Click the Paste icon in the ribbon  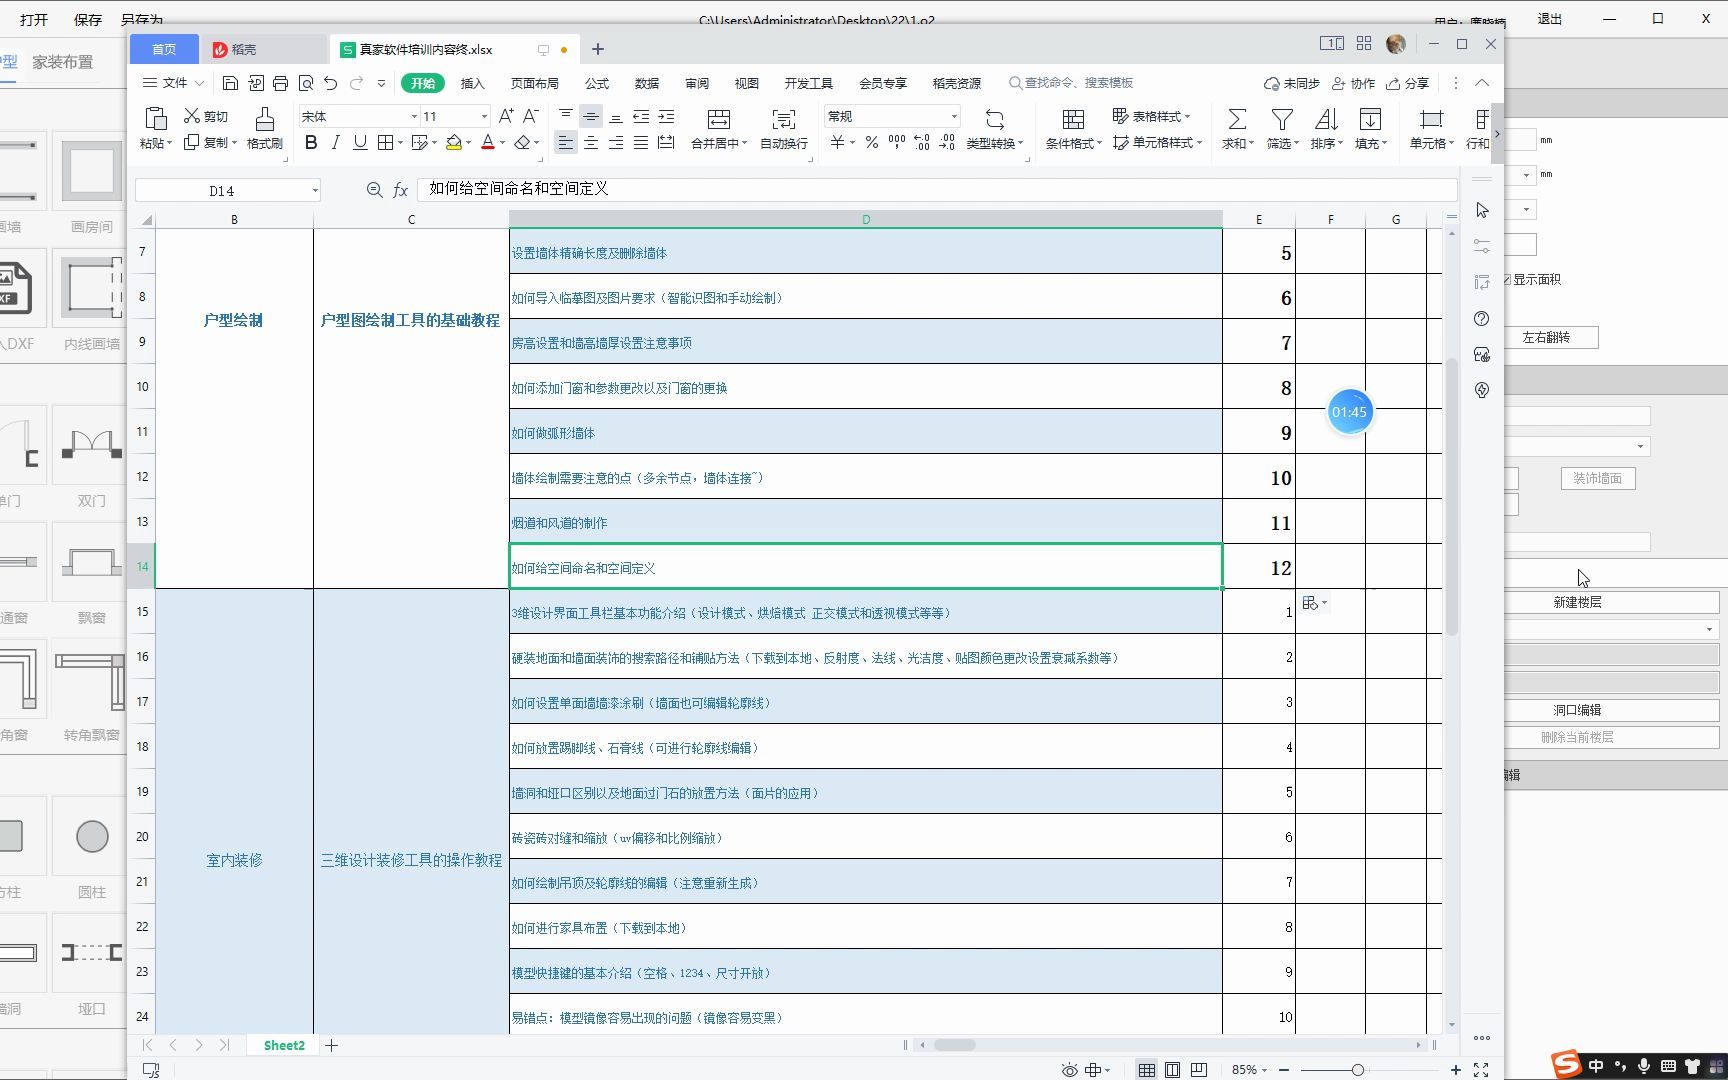pyautogui.click(x=155, y=118)
